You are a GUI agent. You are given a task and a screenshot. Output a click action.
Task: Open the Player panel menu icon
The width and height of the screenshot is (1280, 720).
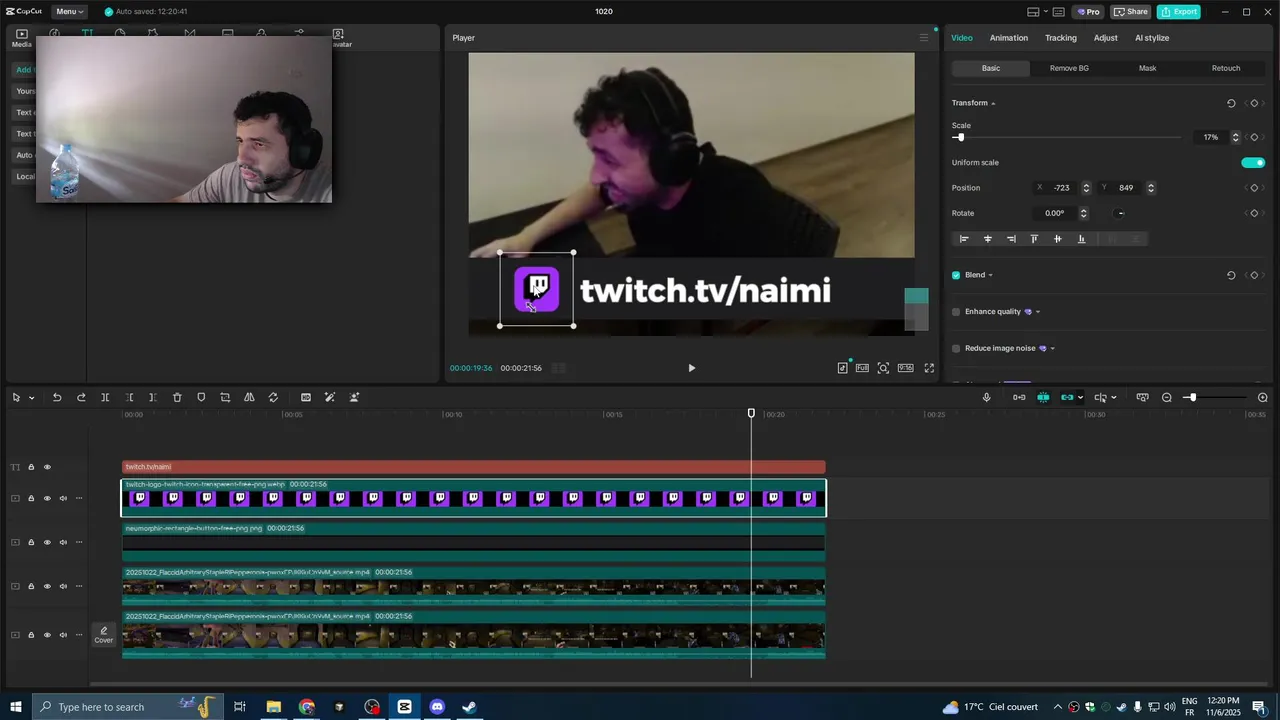pos(924,38)
